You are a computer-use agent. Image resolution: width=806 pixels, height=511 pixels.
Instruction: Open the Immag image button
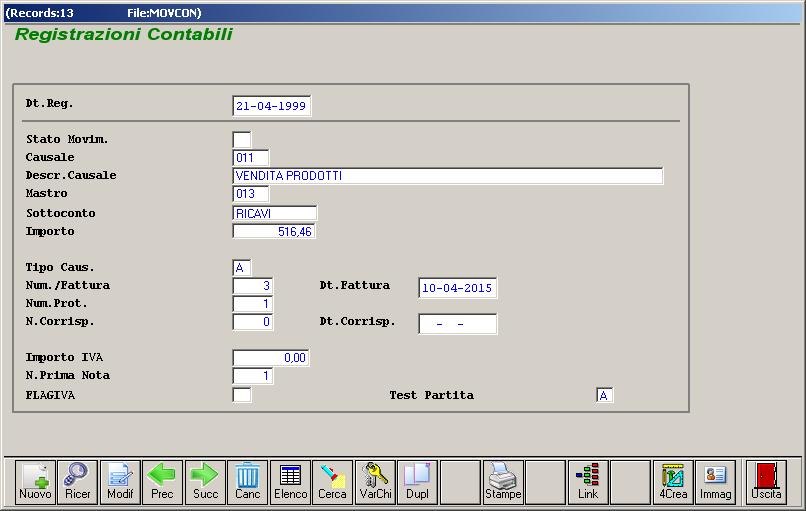click(715, 481)
